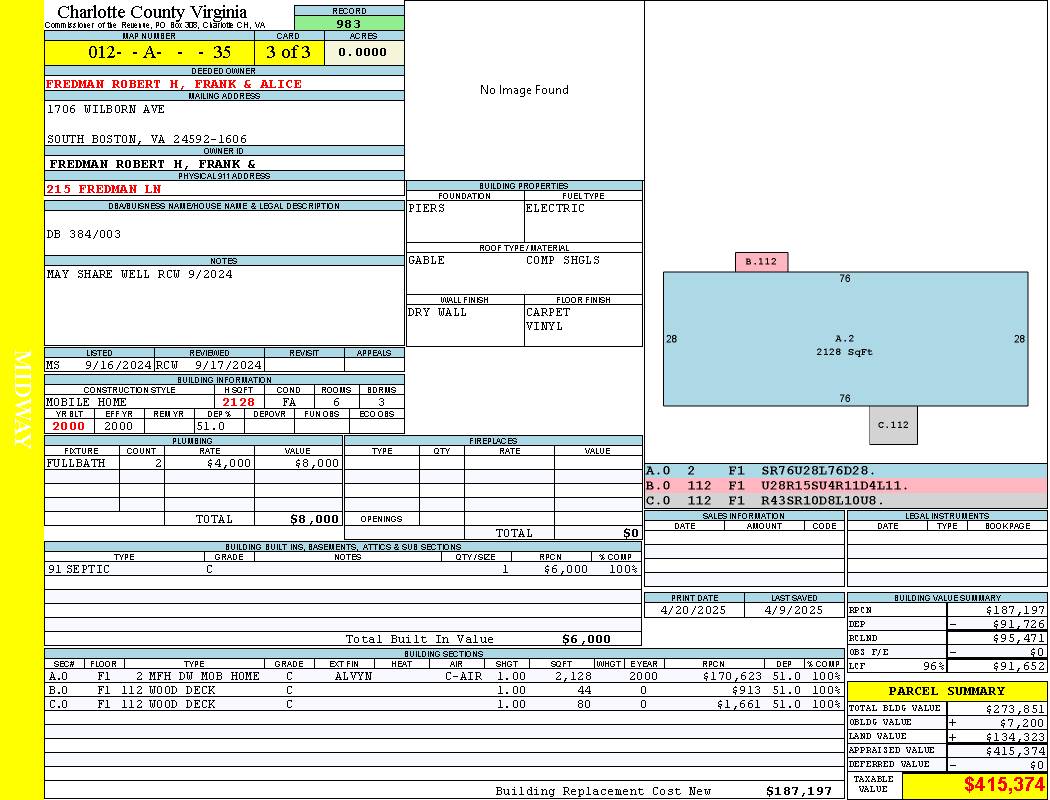
Task: Click Building Replacement Cost New $187,197
Action: 799,791
